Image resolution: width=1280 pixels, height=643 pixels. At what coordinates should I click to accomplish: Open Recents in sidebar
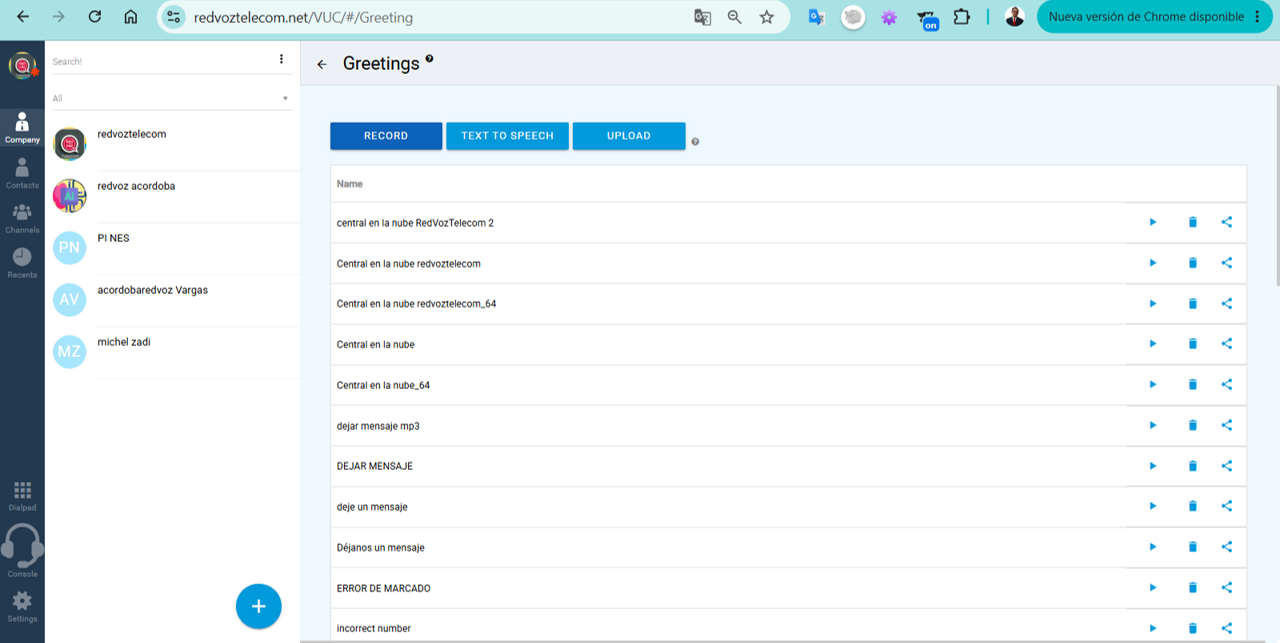pos(22,263)
